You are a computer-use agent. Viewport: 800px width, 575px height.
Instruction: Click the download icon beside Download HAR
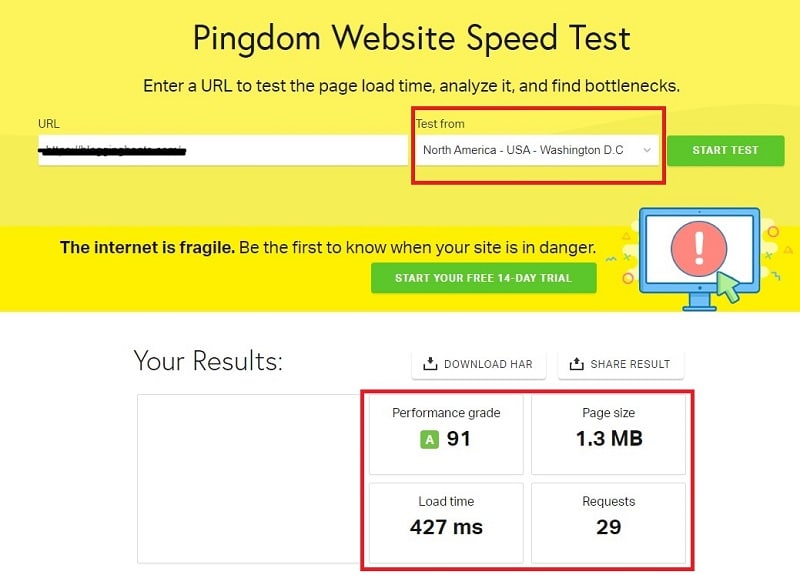[x=430, y=364]
